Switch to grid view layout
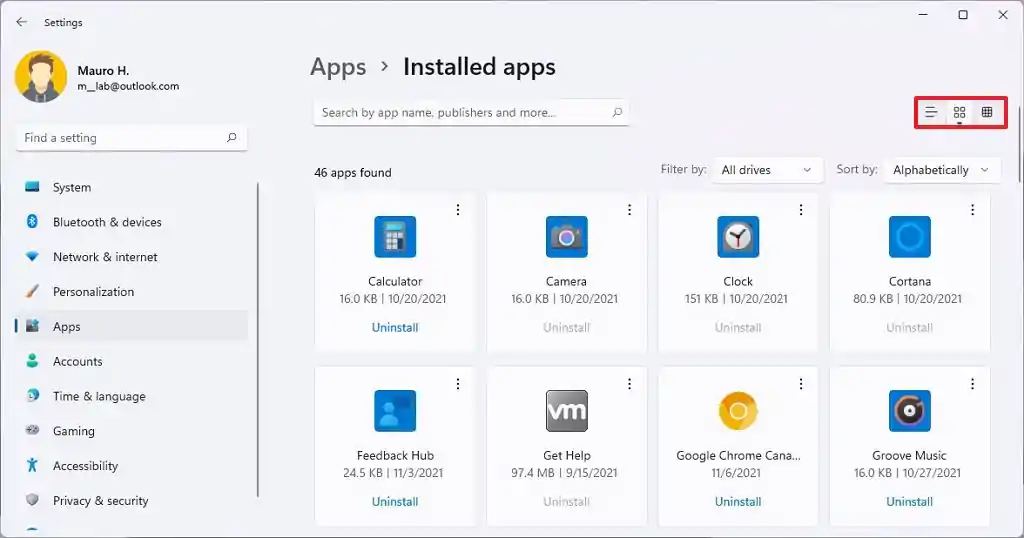The image size is (1024, 538). (x=959, y=113)
